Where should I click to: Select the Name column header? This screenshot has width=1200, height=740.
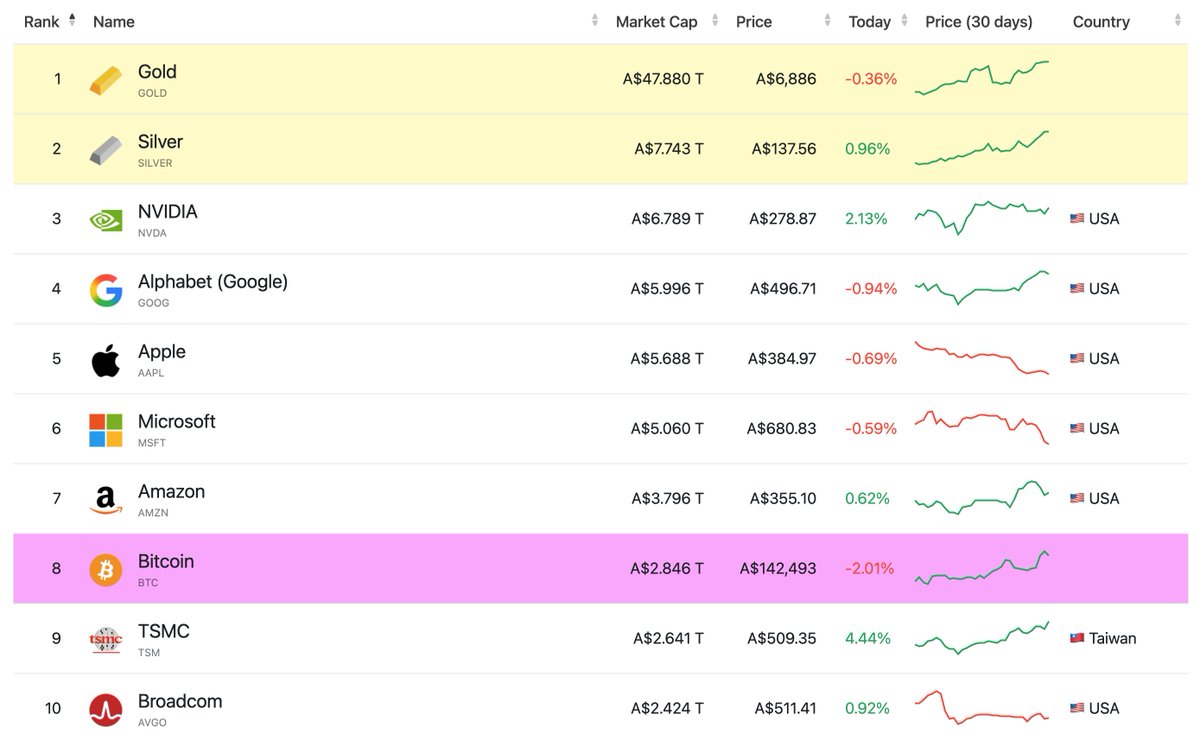pos(113,20)
